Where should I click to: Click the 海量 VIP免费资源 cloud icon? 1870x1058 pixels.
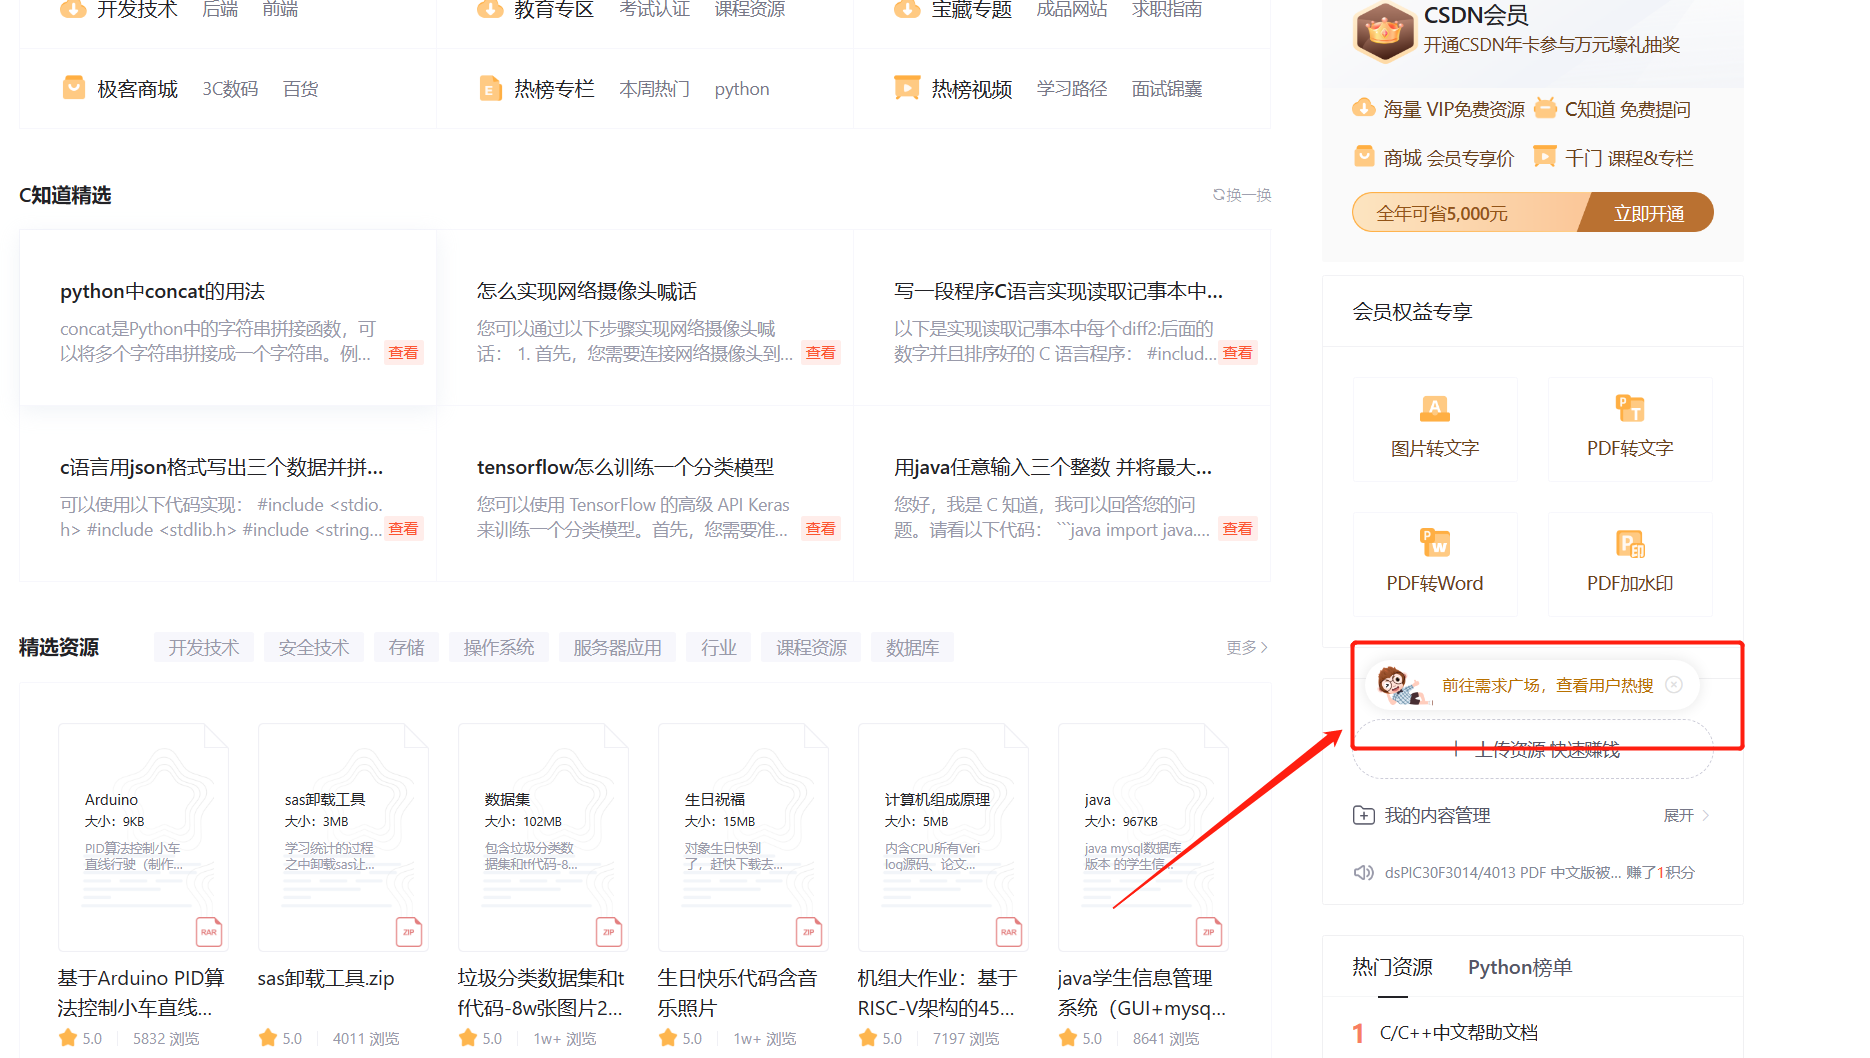click(1364, 108)
